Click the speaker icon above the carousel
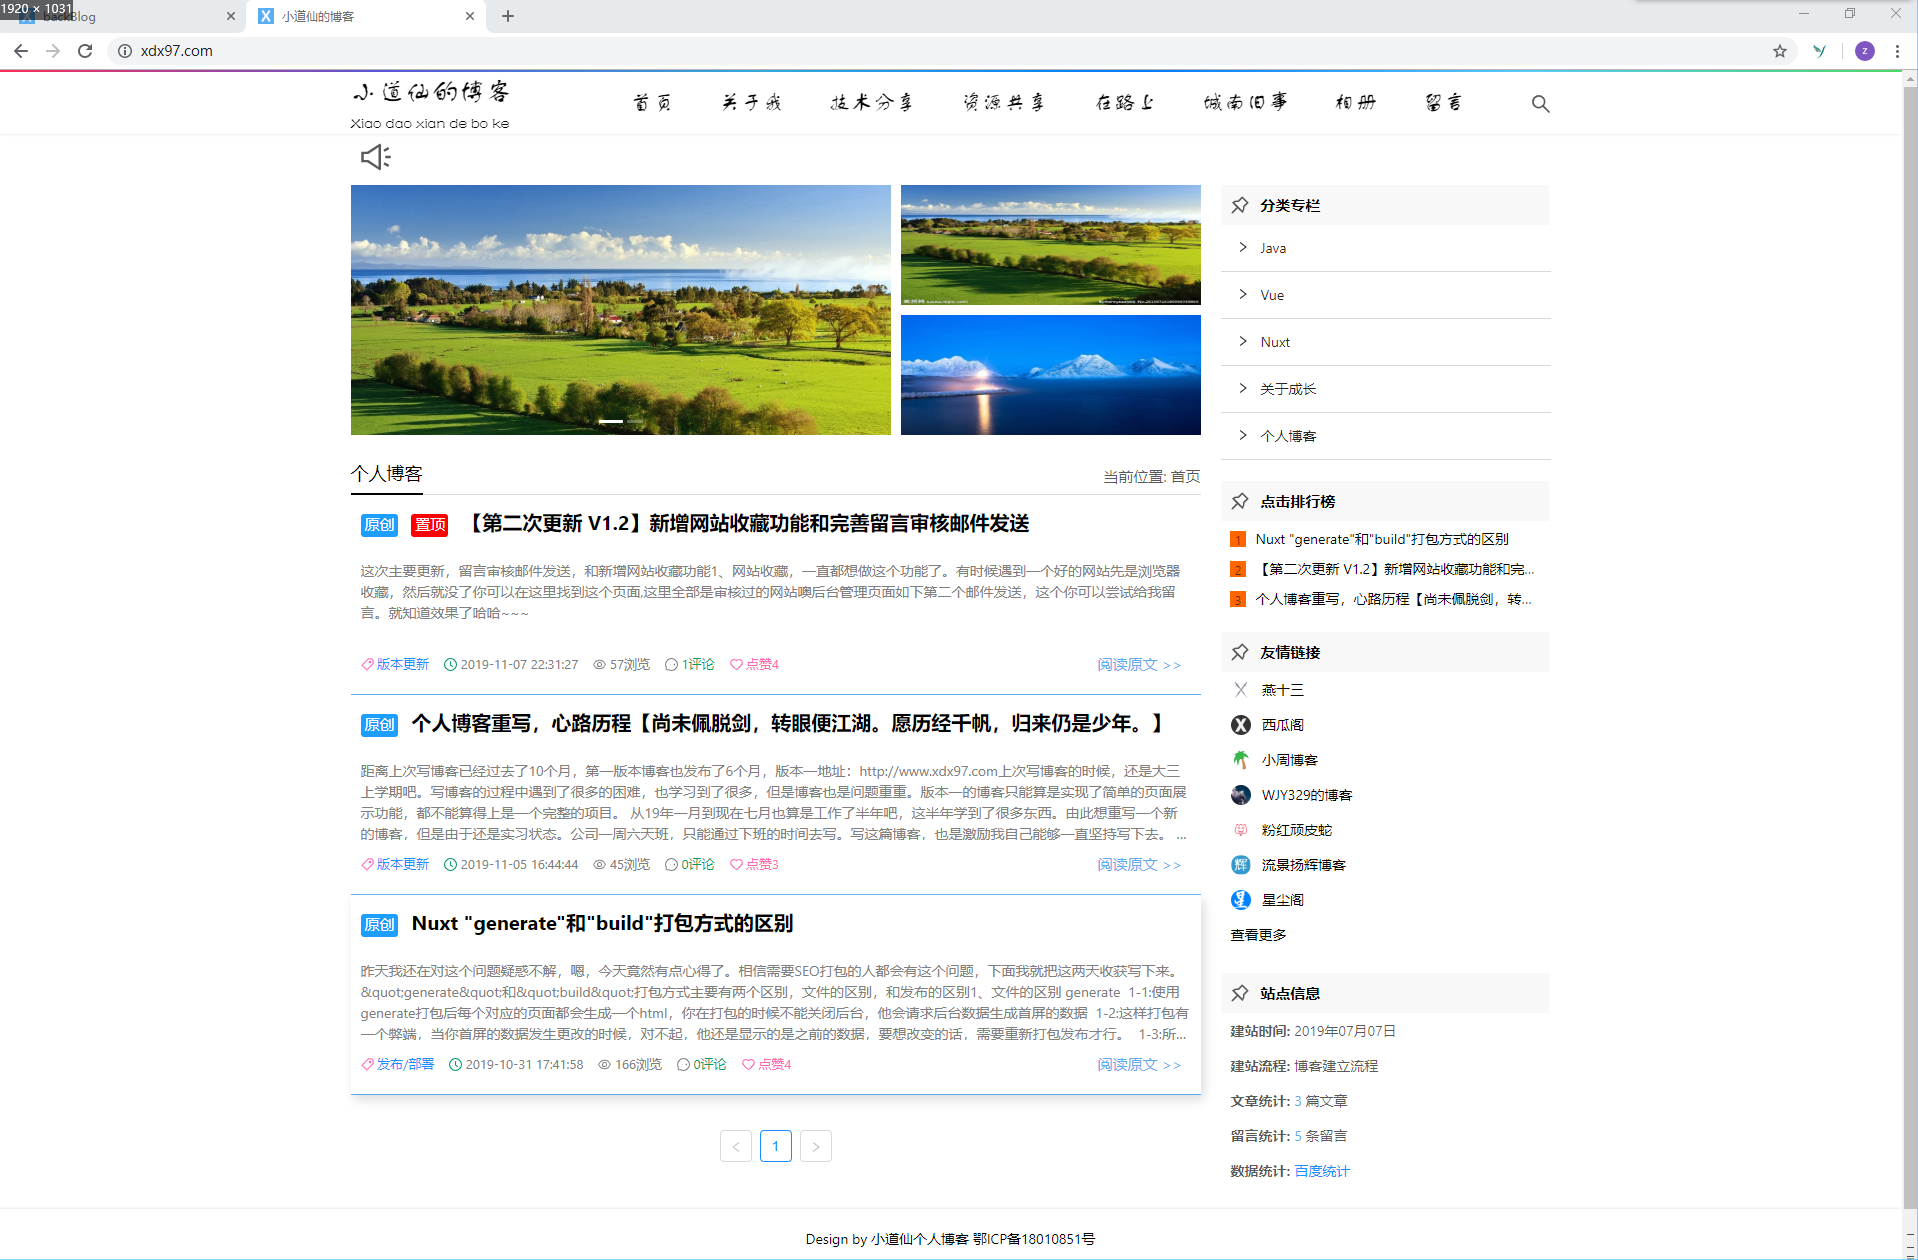The image size is (1918, 1260). [x=375, y=156]
